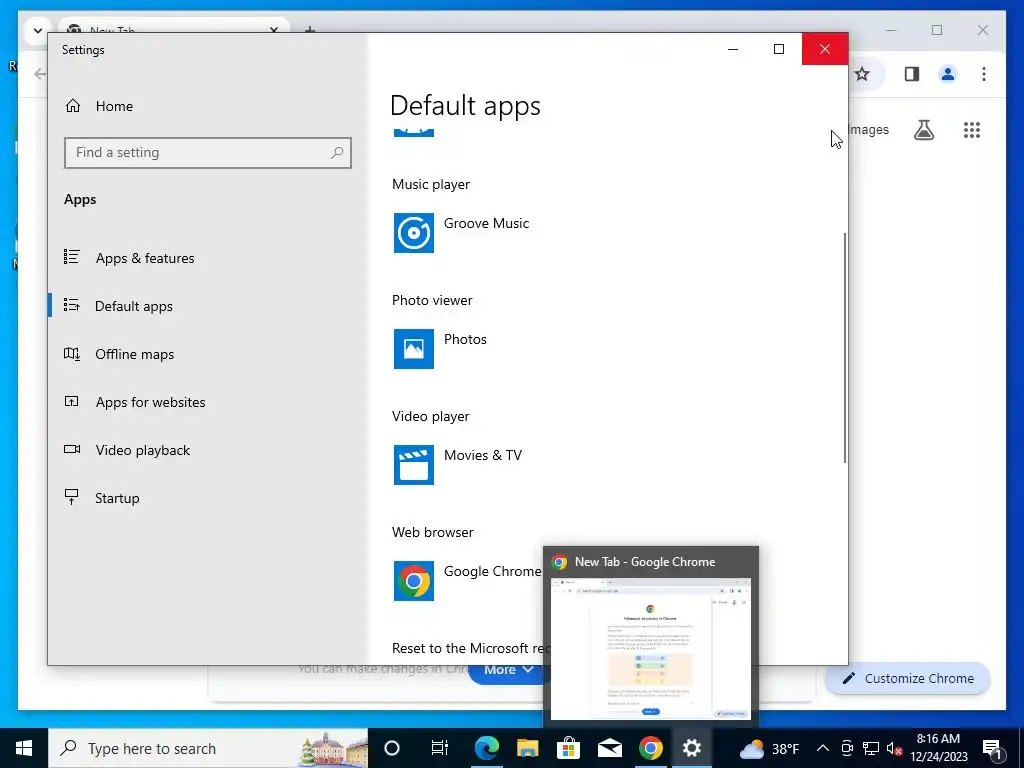Click the Settings search magnifier icon
Viewport: 1024px width, 768px height.
click(337, 153)
